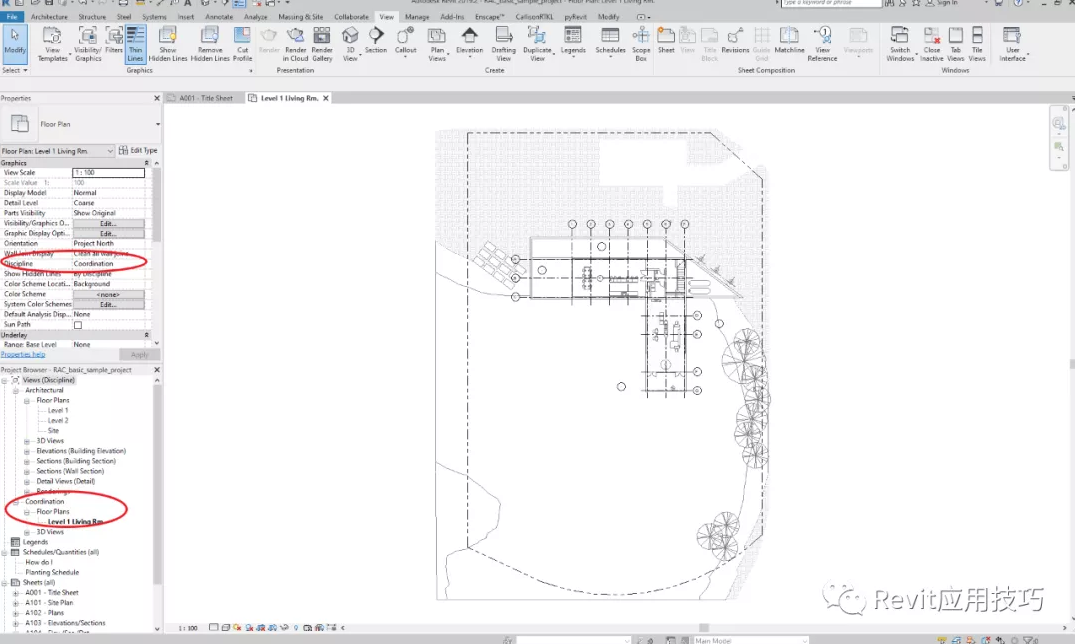Open the Plan Views dropdown
This screenshot has height=644, width=1075.
437,44
